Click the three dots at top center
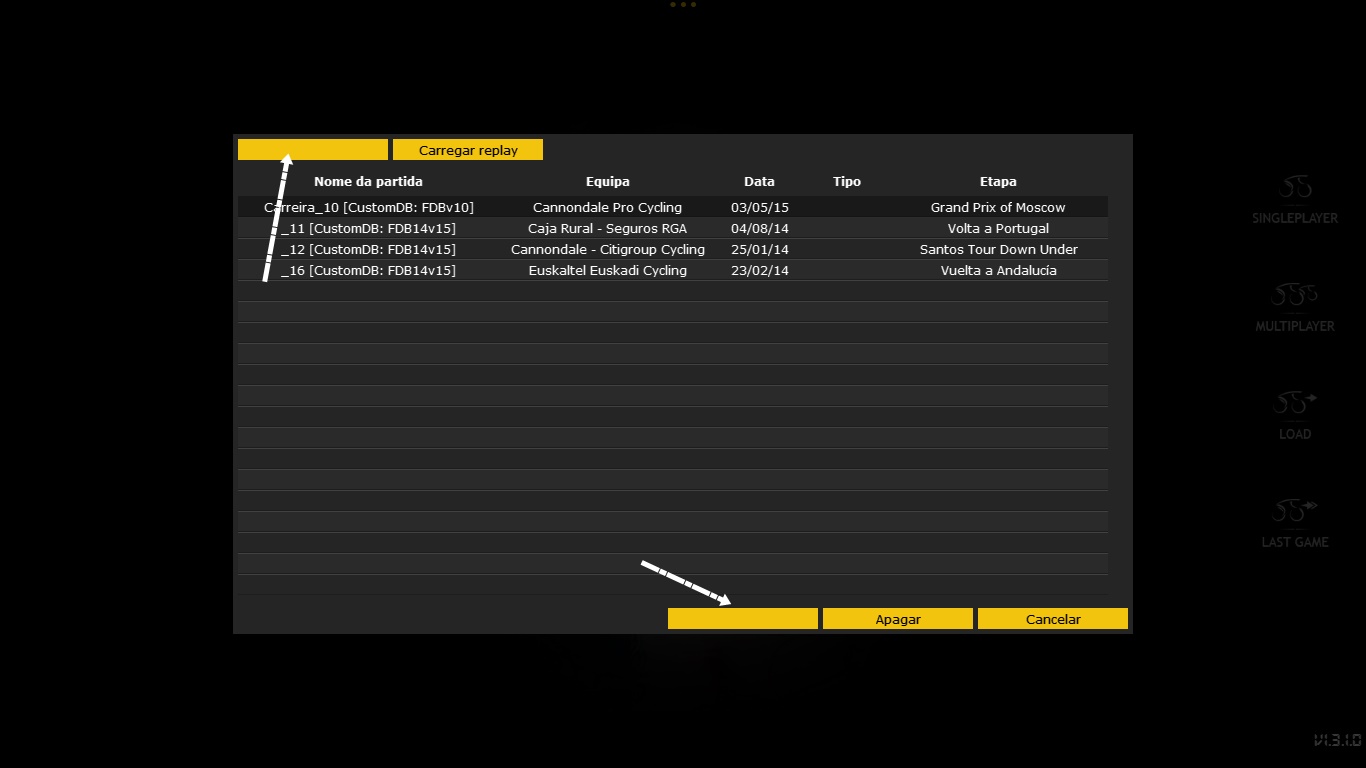The width and height of the screenshot is (1366, 768). click(x=683, y=5)
